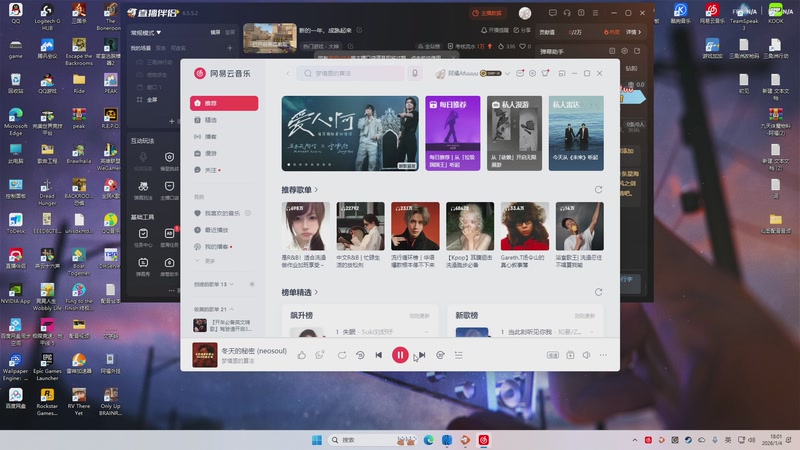Image resolution: width=800 pixels, height=450 pixels.
Task: Click the microphone listen icon beside search
Action: coord(415,73)
